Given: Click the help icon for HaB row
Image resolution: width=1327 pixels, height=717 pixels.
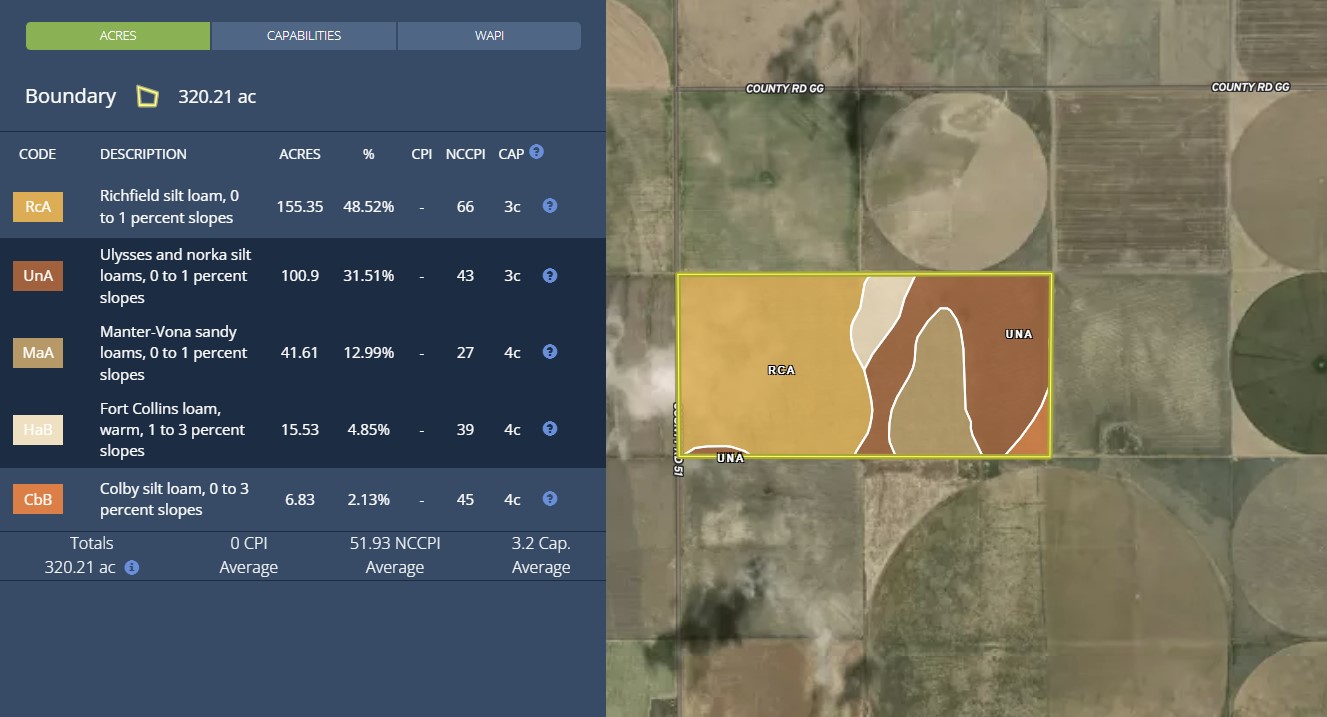Looking at the screenshot, I should pos(549,429).
